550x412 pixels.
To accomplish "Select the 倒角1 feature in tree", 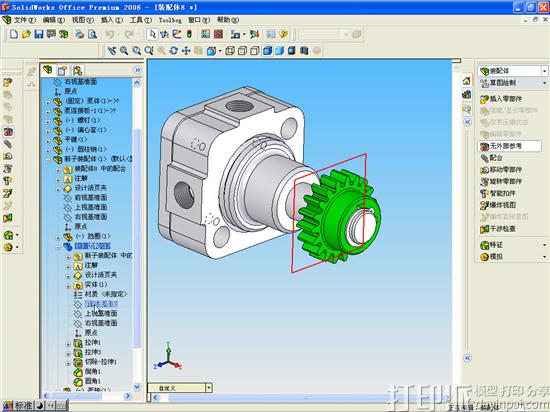I will point(93,371).
